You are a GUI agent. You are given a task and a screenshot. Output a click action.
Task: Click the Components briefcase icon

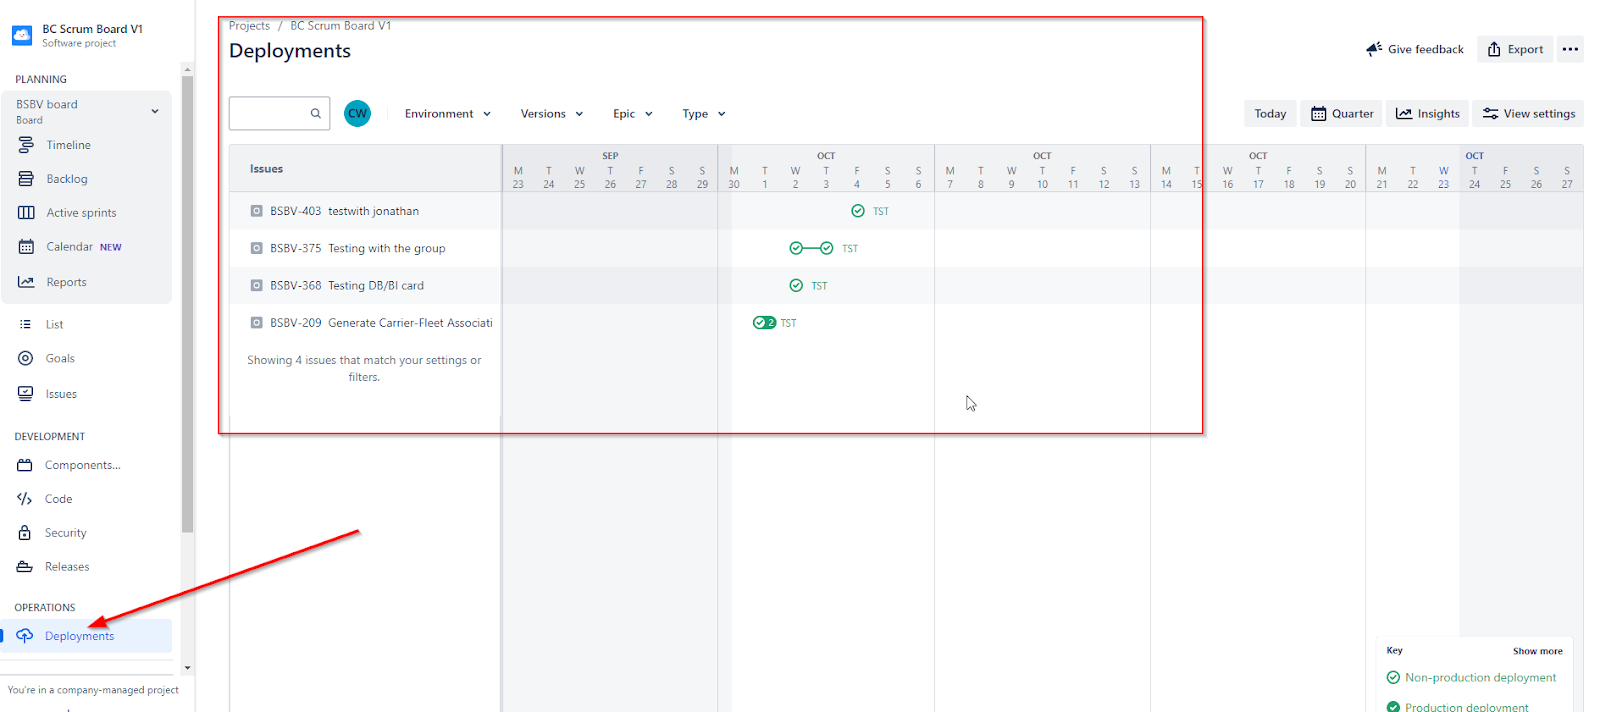coord(25,465)
